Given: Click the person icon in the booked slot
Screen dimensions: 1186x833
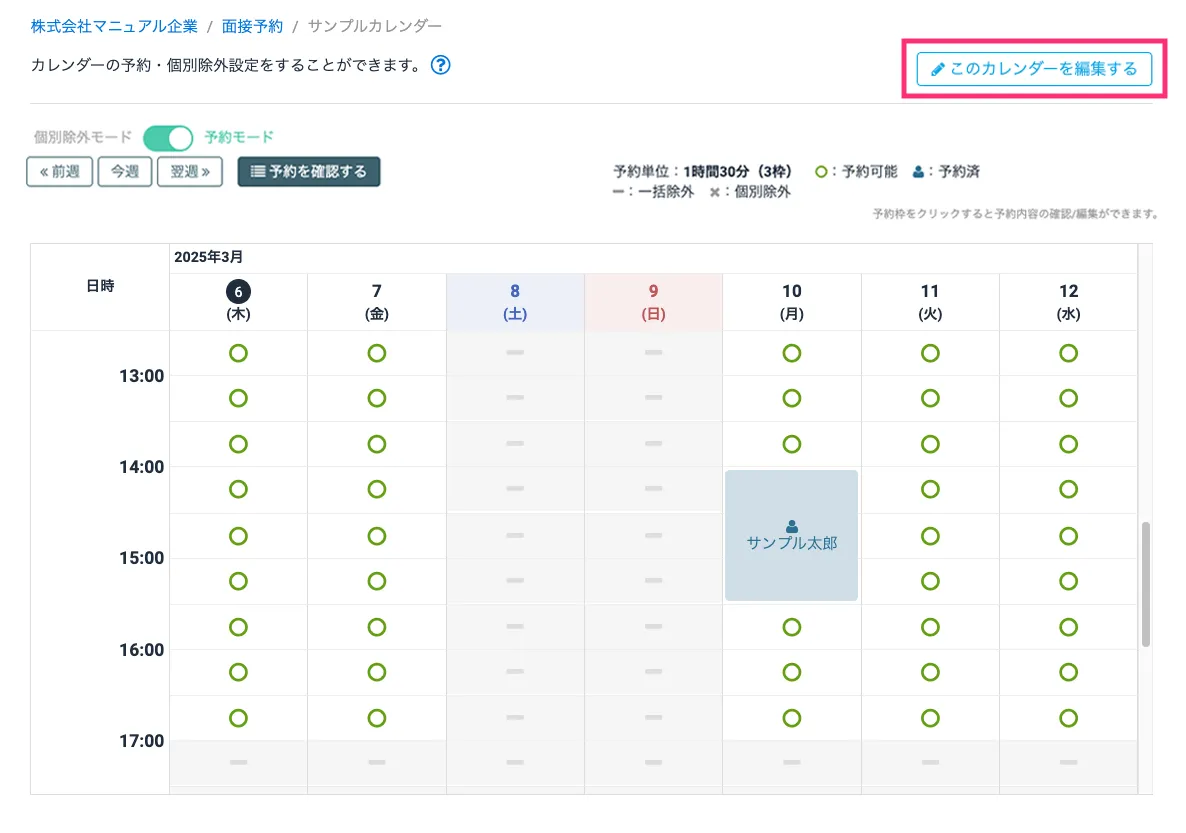Looking at the screenshot, I should click(792, 526).
